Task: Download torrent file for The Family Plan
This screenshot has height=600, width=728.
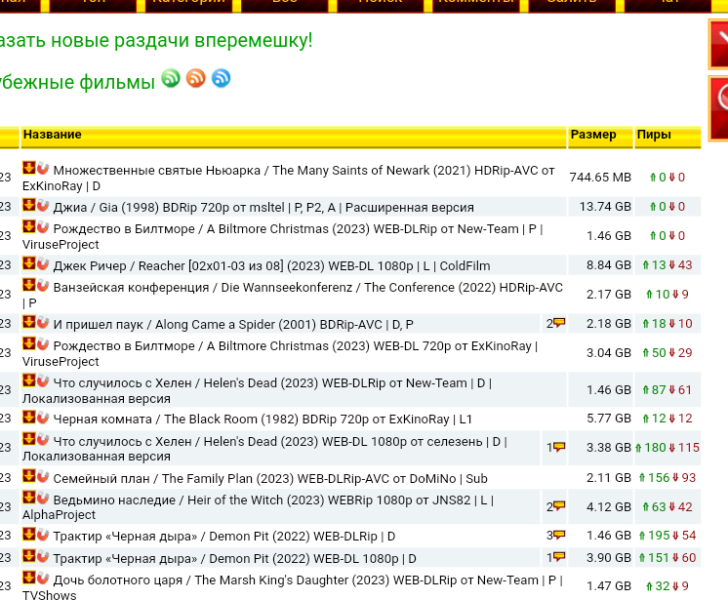Action: 29,476
